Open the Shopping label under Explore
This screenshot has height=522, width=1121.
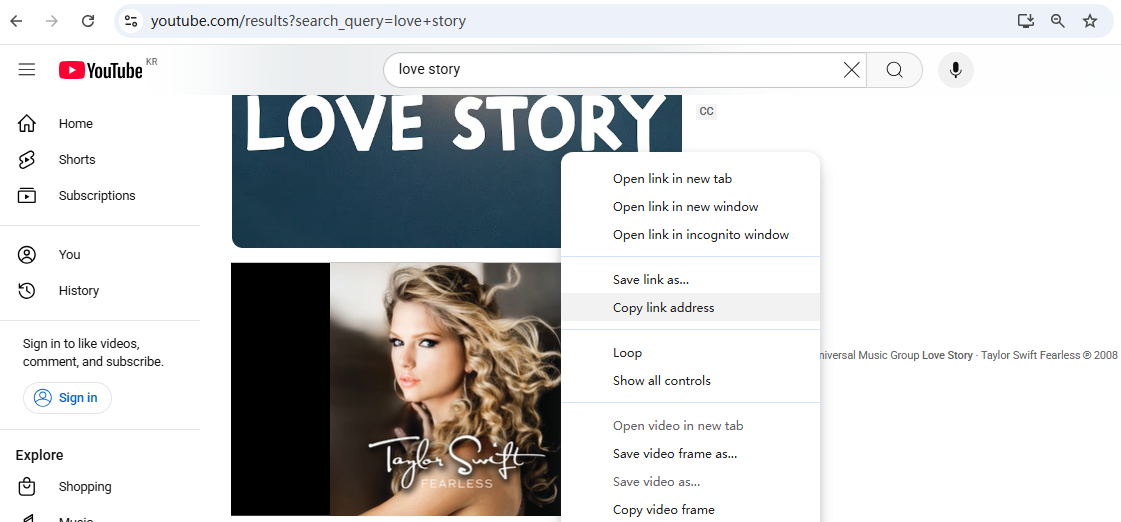85,487
